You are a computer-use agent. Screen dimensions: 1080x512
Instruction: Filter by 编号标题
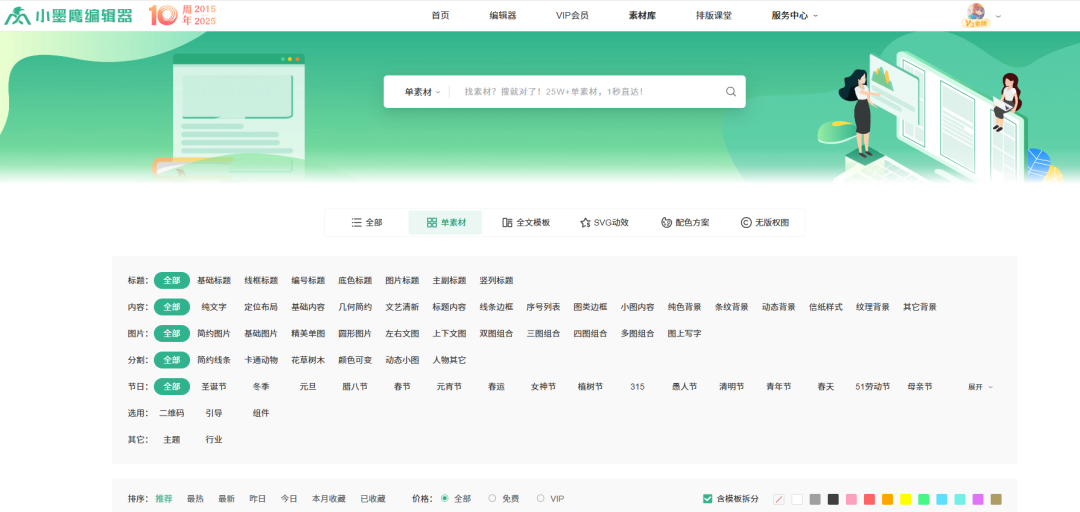[308, 280]
